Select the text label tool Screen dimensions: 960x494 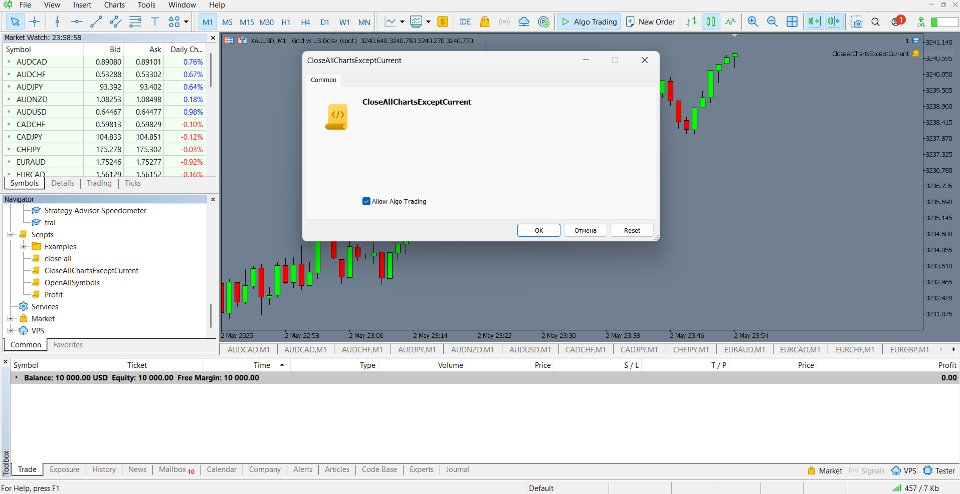155,21
